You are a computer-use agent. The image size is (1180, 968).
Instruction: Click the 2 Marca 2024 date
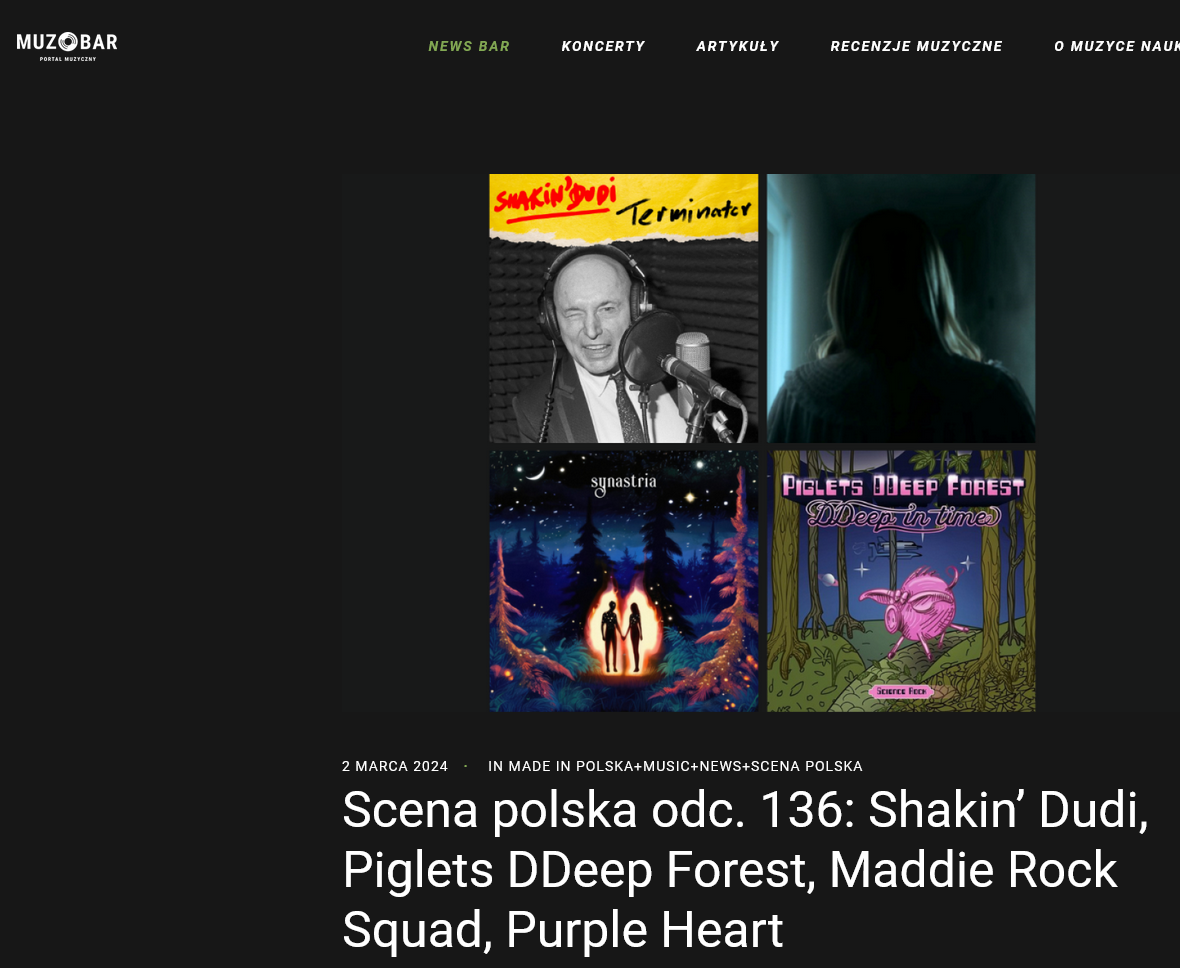[395, 766]
